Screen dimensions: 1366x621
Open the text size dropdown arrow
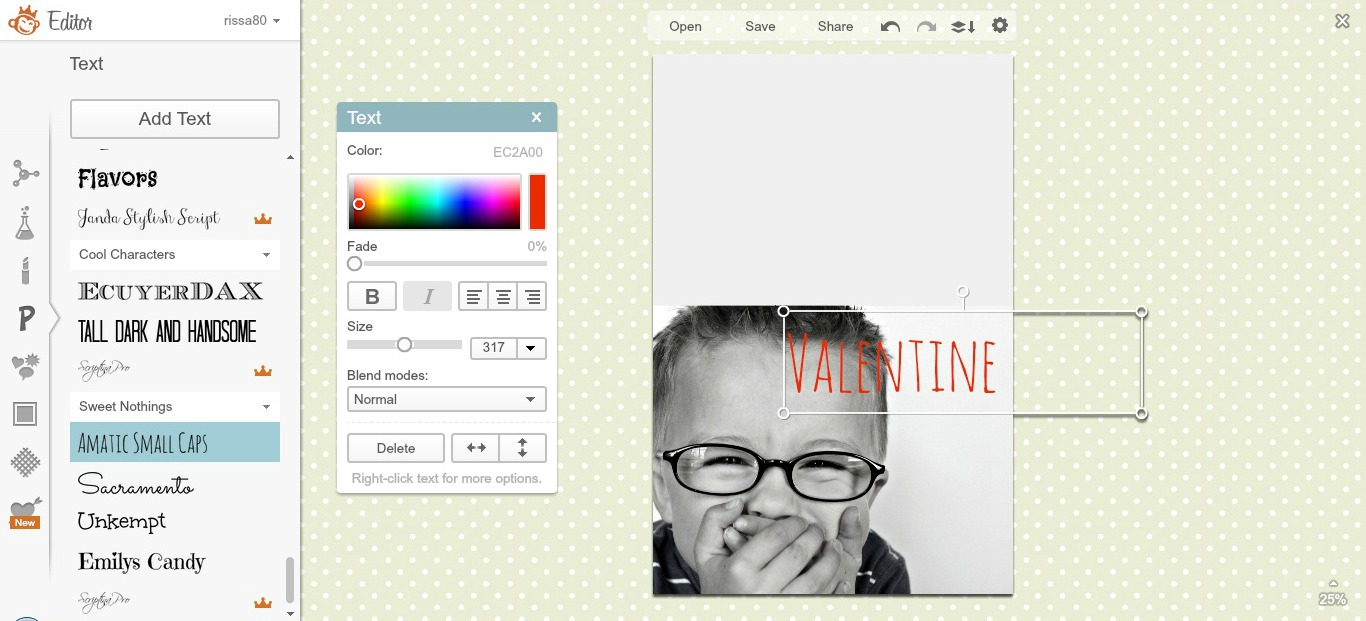(x=531, y=348)
